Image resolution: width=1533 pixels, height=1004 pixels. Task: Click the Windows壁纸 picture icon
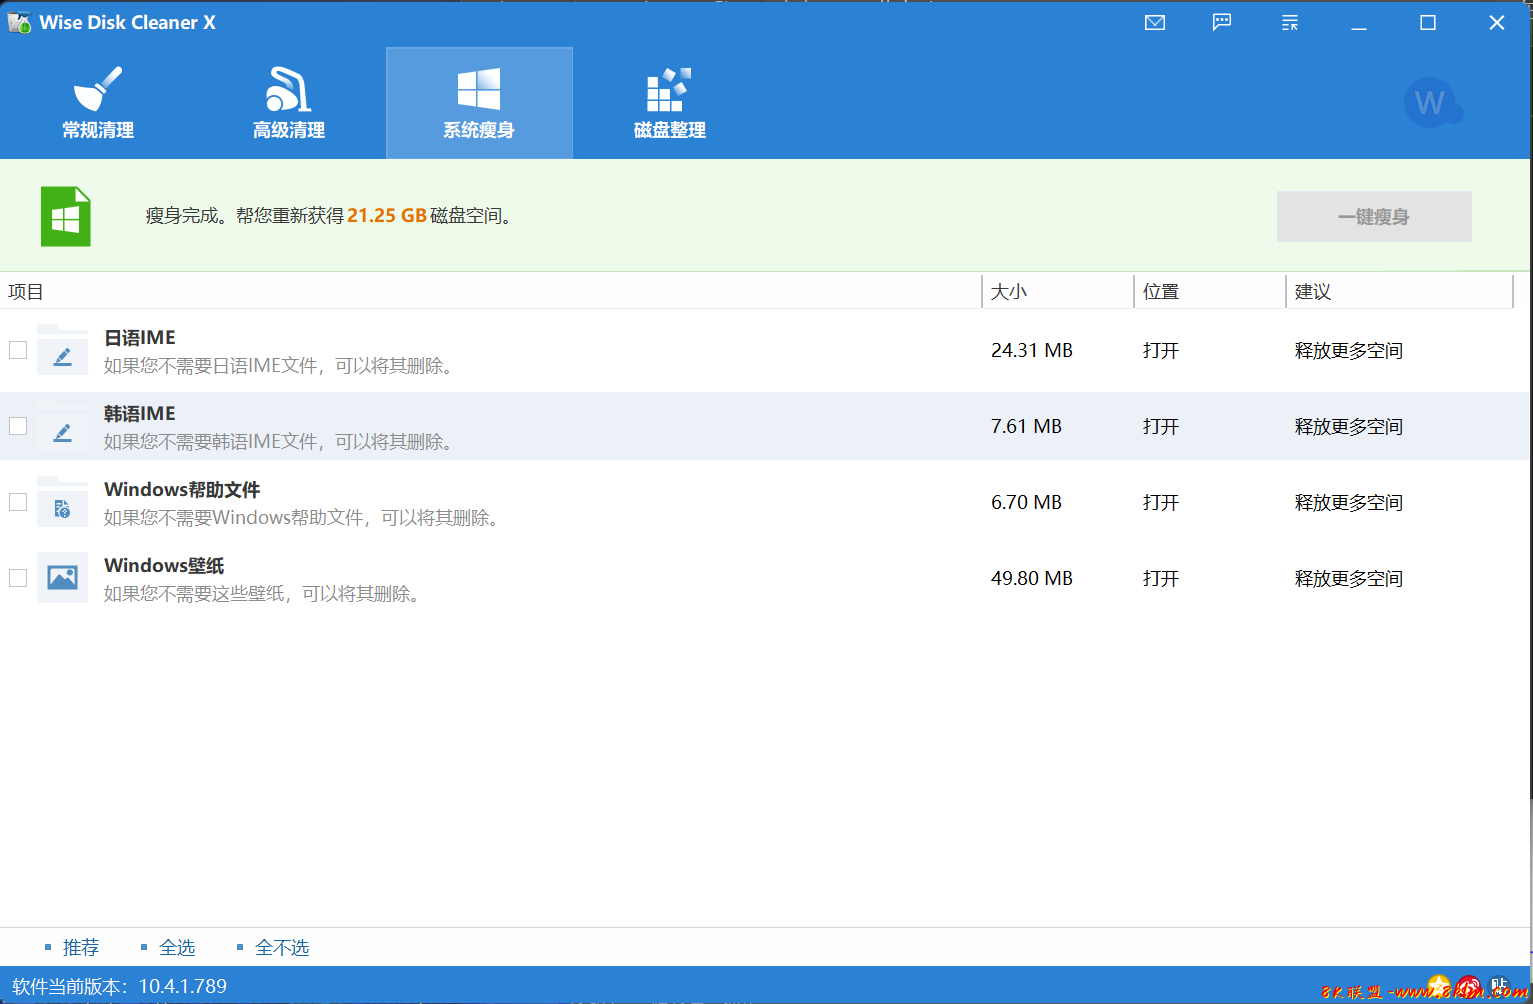pyautogui.click(x=62, y=578)
